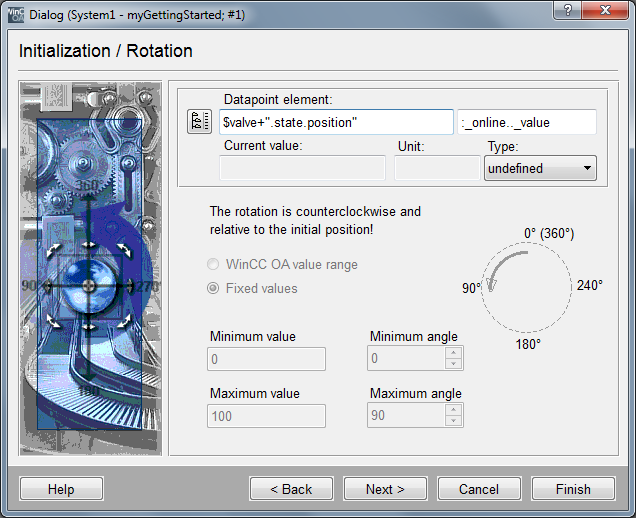Click the question mark help button in title bar
The image size is (636, 518).
pos(566,10)
